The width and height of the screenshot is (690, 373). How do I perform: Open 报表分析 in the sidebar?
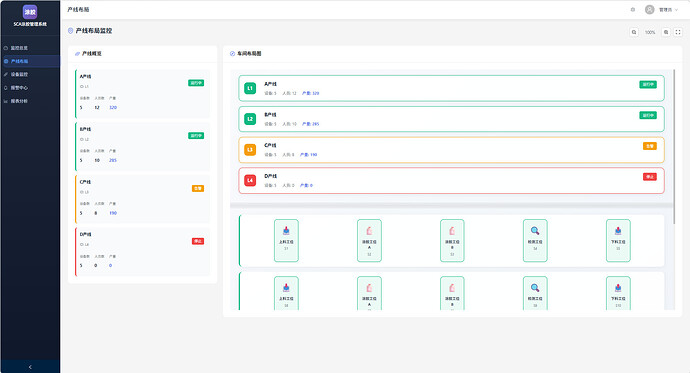(x=30, y=101)
